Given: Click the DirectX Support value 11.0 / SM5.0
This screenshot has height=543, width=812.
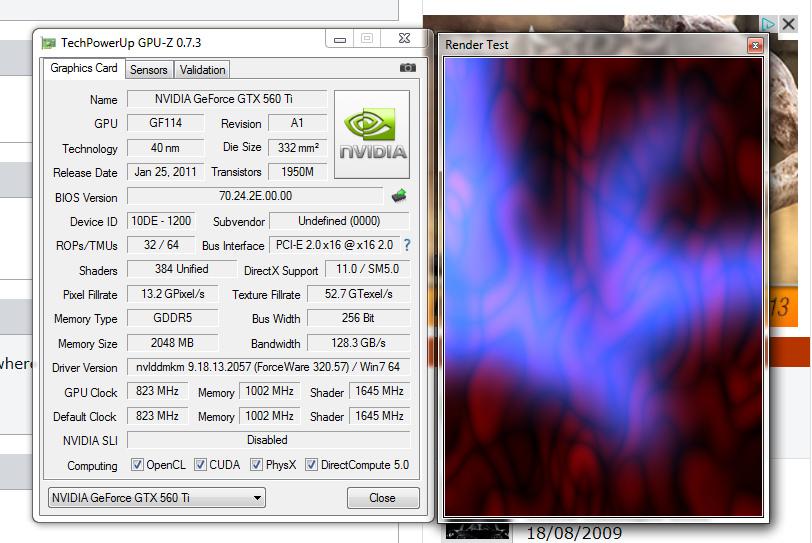Looking at the screenshot, I should [367, 269].
